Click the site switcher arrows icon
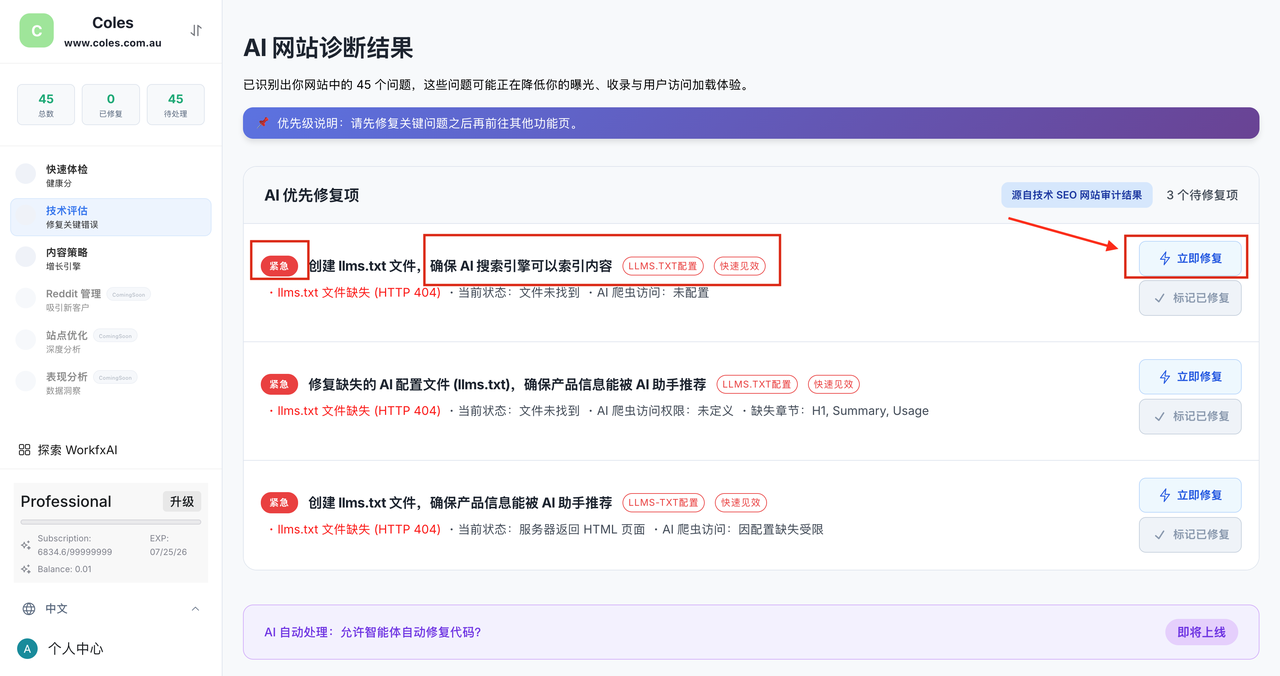This screenshot has height=676, width=1280. pos(196,31)
